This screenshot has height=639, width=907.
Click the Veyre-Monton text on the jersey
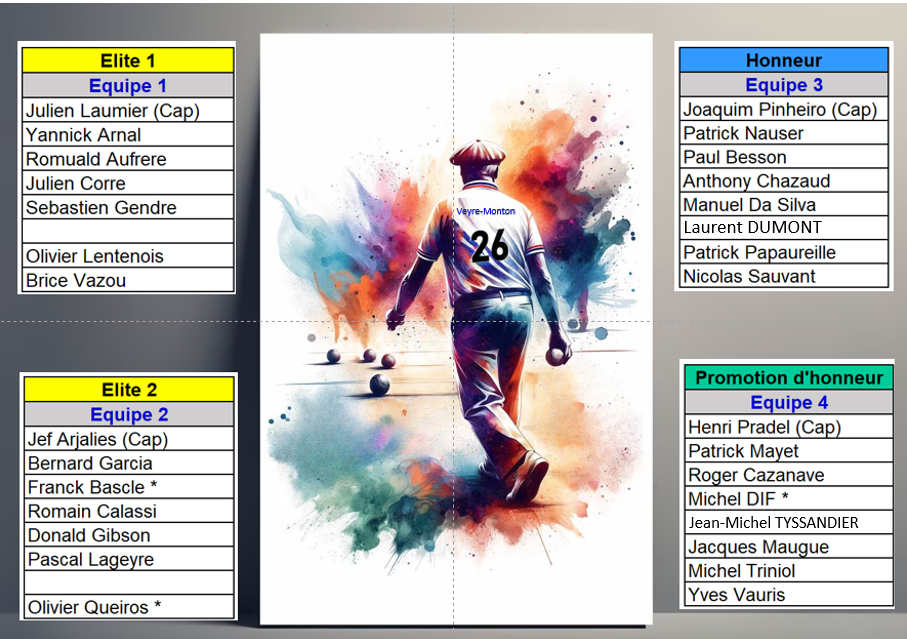485,212
